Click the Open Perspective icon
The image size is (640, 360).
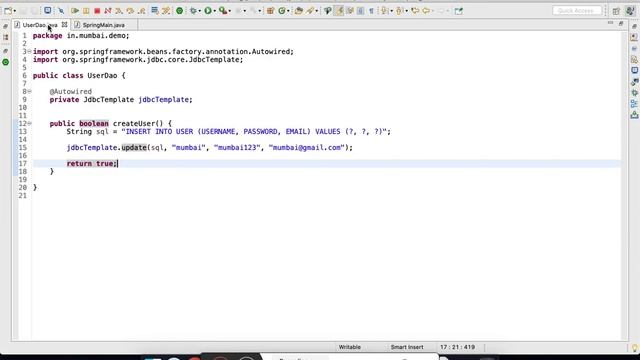616,11
